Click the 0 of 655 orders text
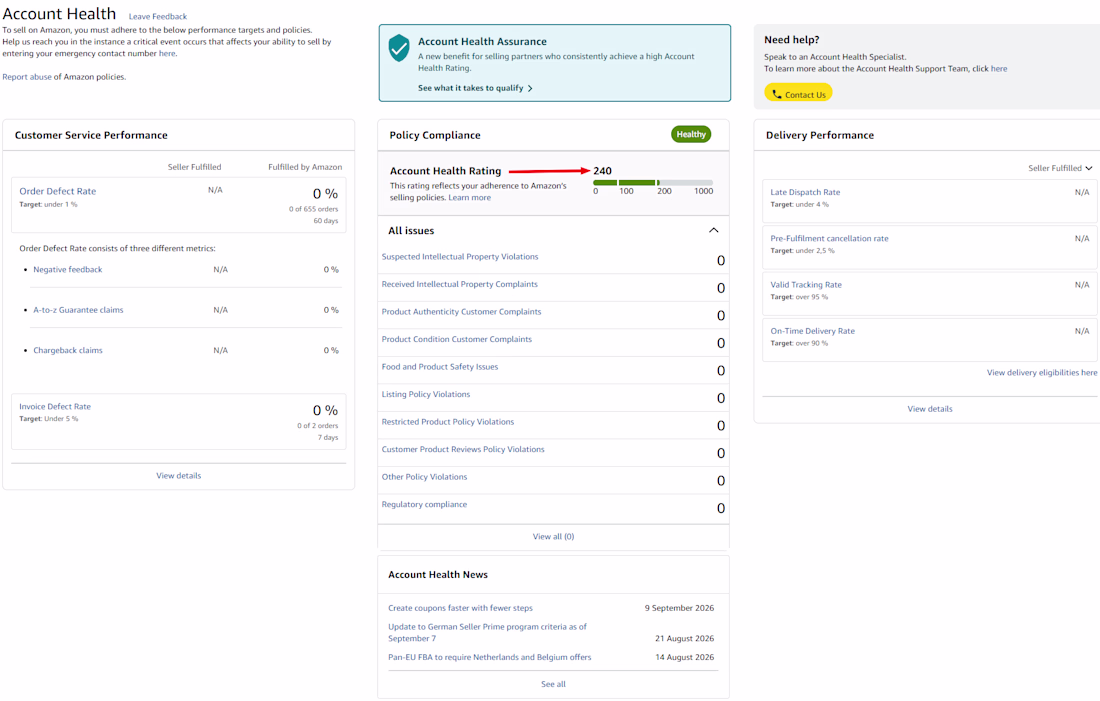 (x=313, y=209)
